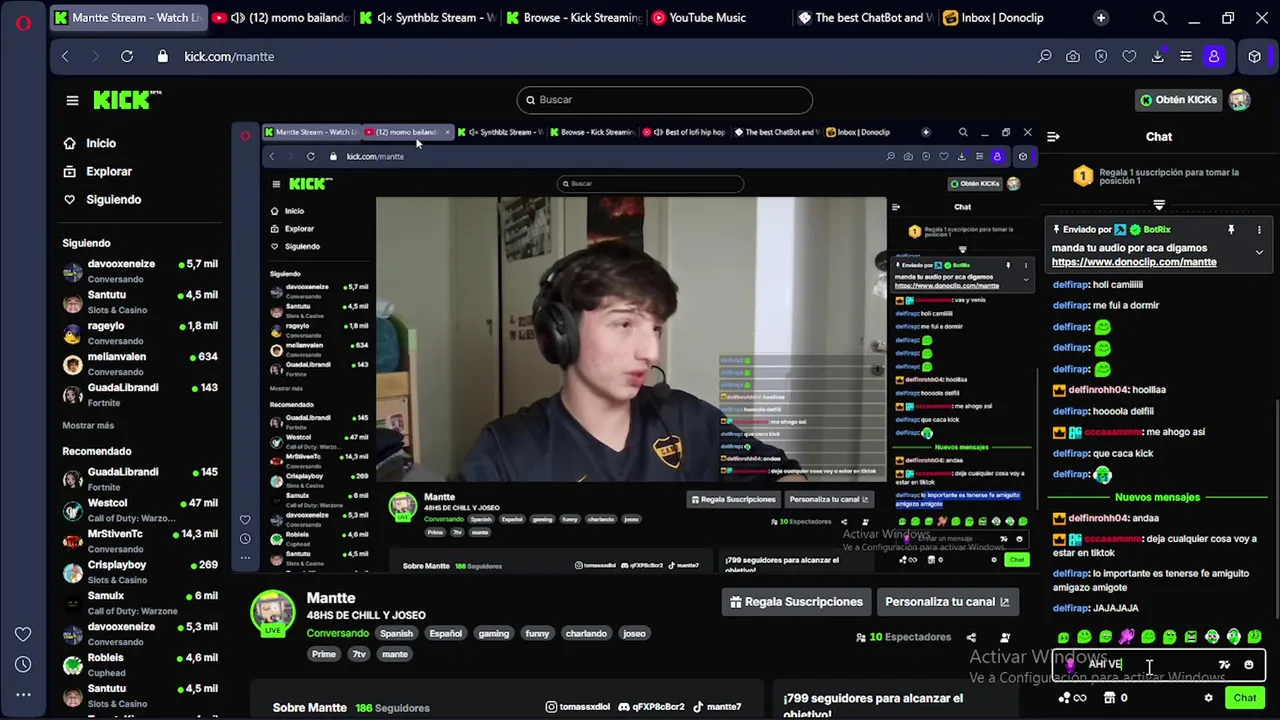Click Personaliza tu canal button
Screen dimensions: 1280x720
pos(948,602)
